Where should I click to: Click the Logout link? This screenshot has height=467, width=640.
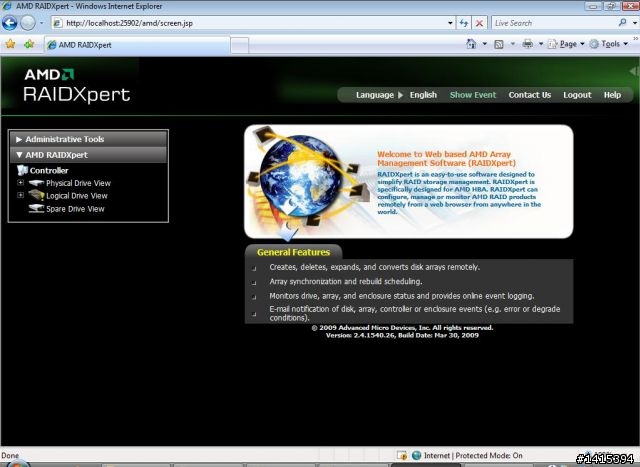click(x=577, y=95)
